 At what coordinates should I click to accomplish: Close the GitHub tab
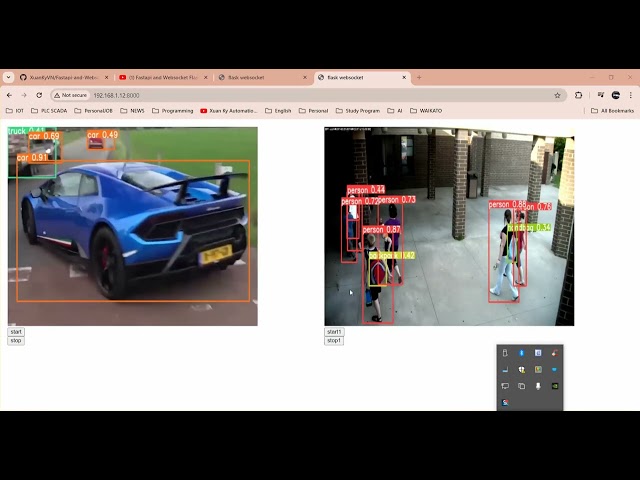[x=107, y=77]
